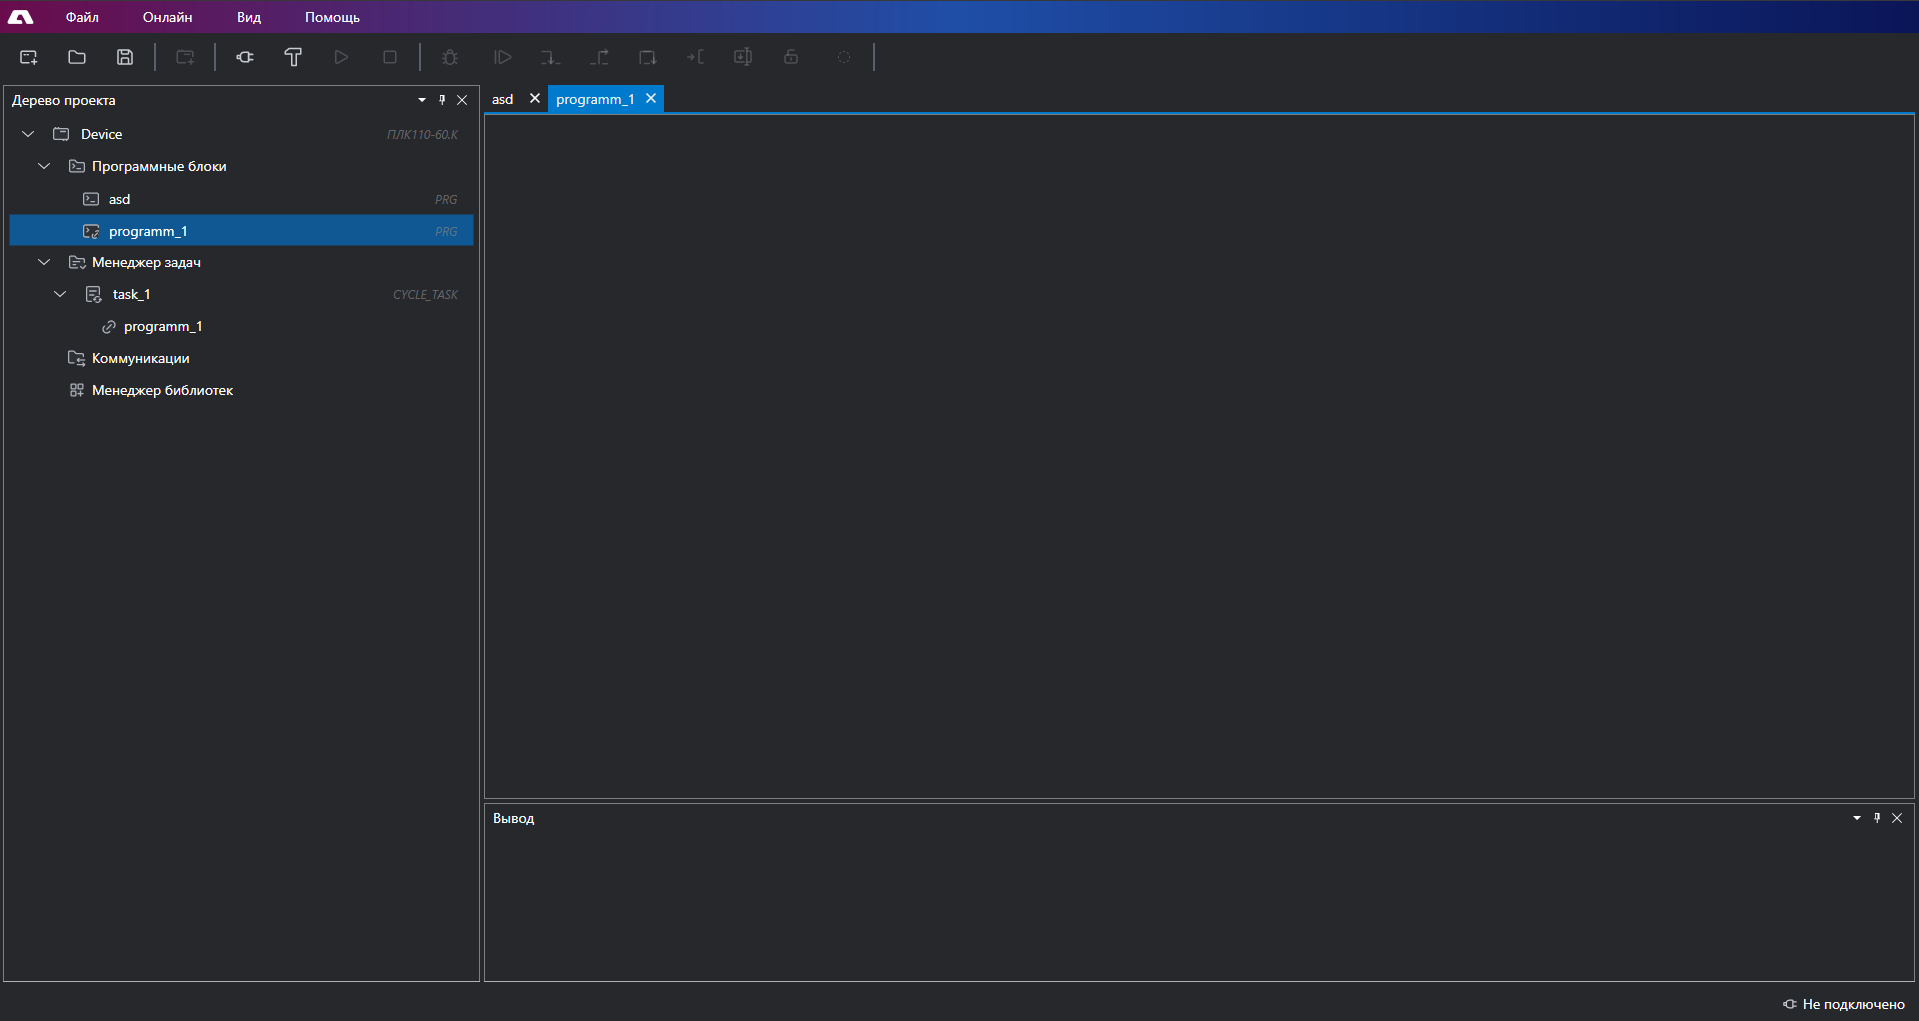Click the step out icon

599,57
